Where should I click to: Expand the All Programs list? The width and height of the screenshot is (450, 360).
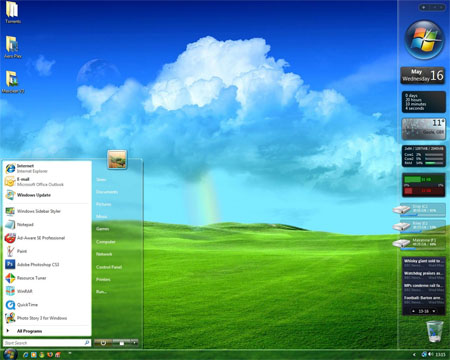click(x=47, y=331)
